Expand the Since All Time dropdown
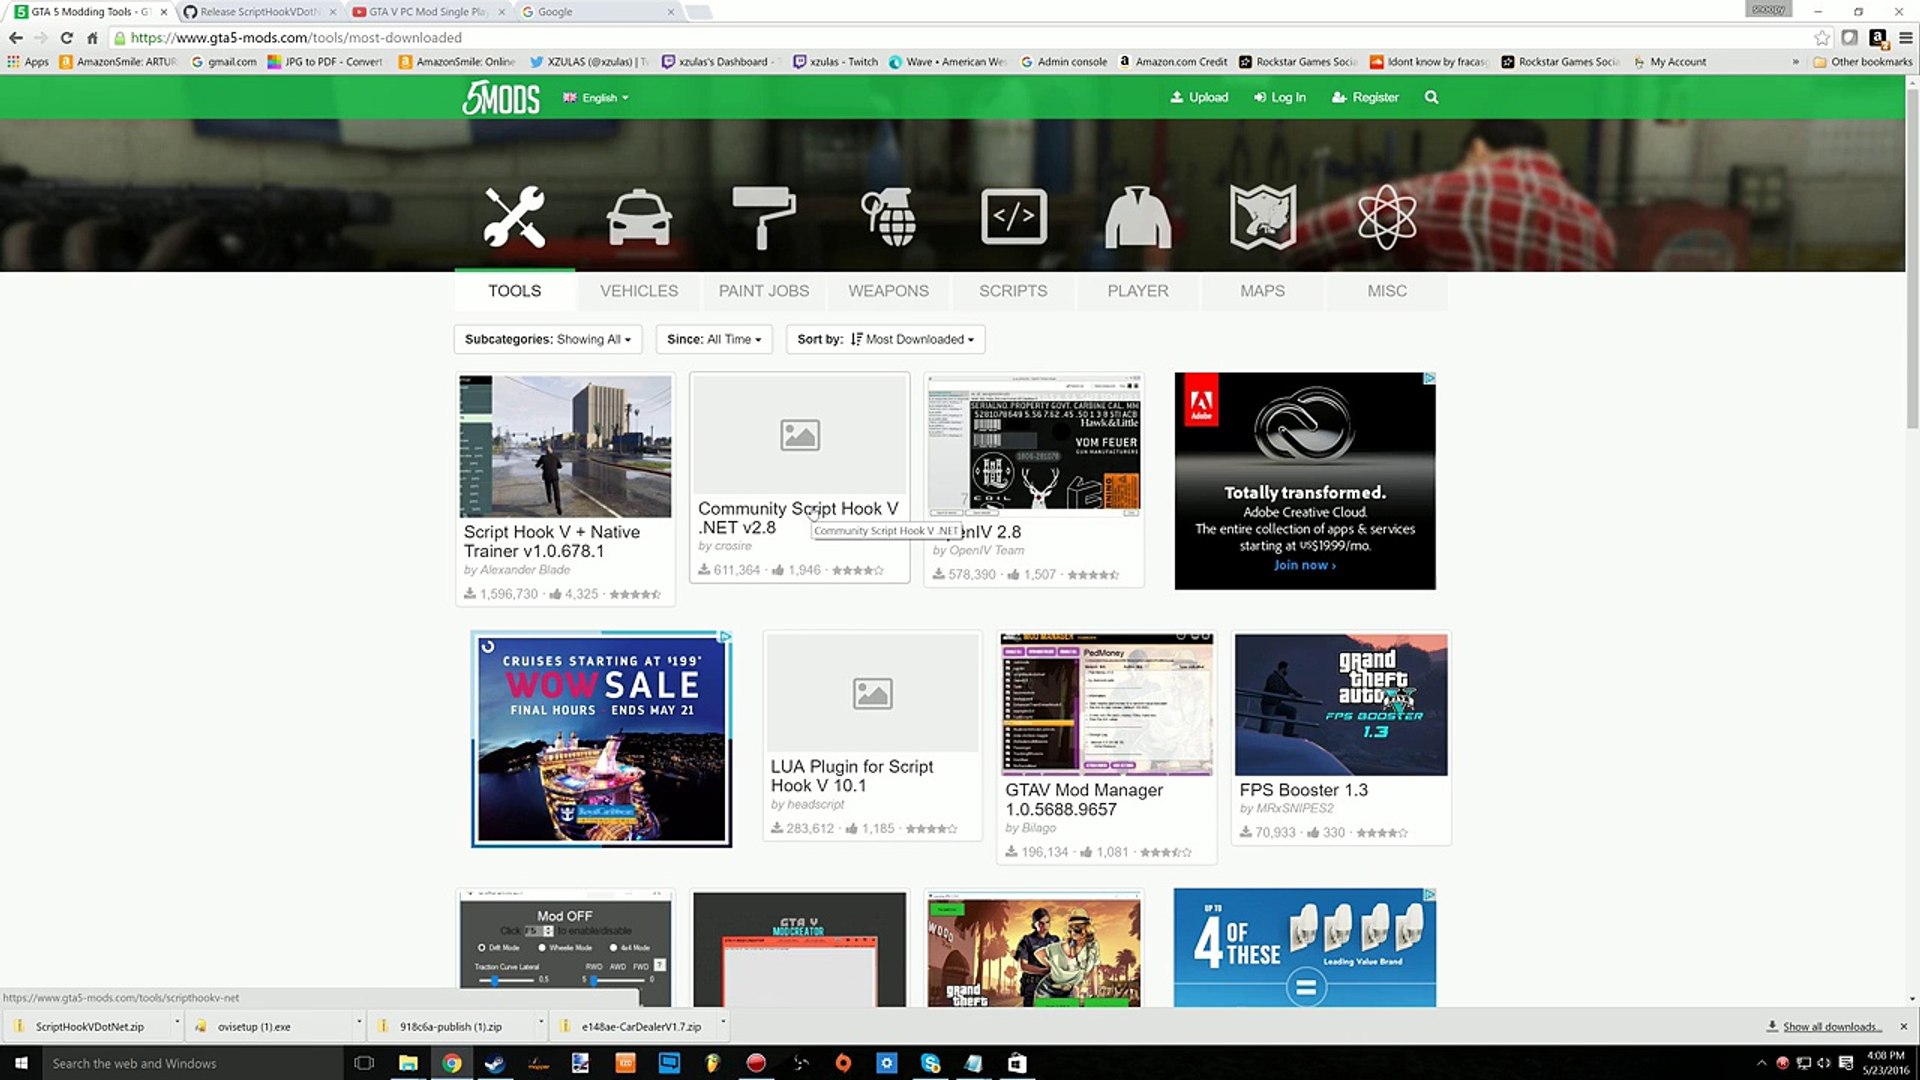The height and width of the screenshot is (1080, 1920). pos(714,339)
